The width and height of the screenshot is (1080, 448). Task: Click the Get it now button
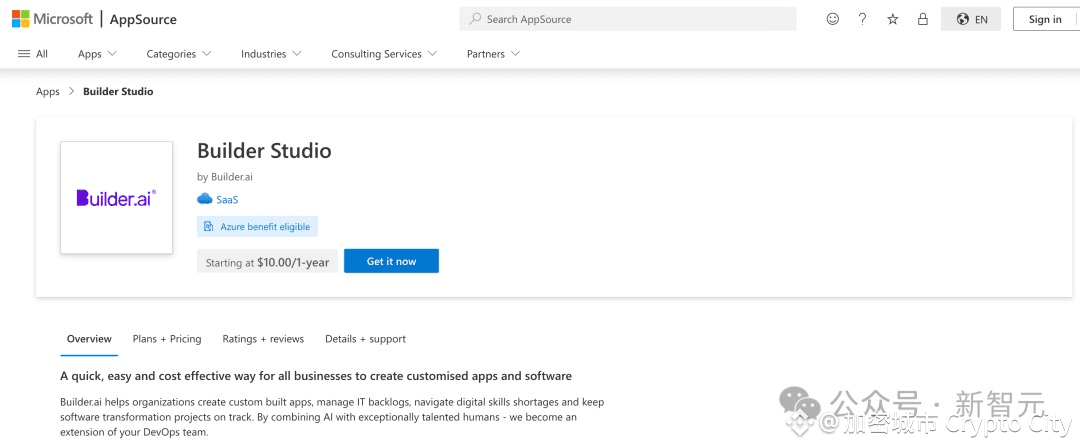tap(391, 261)
